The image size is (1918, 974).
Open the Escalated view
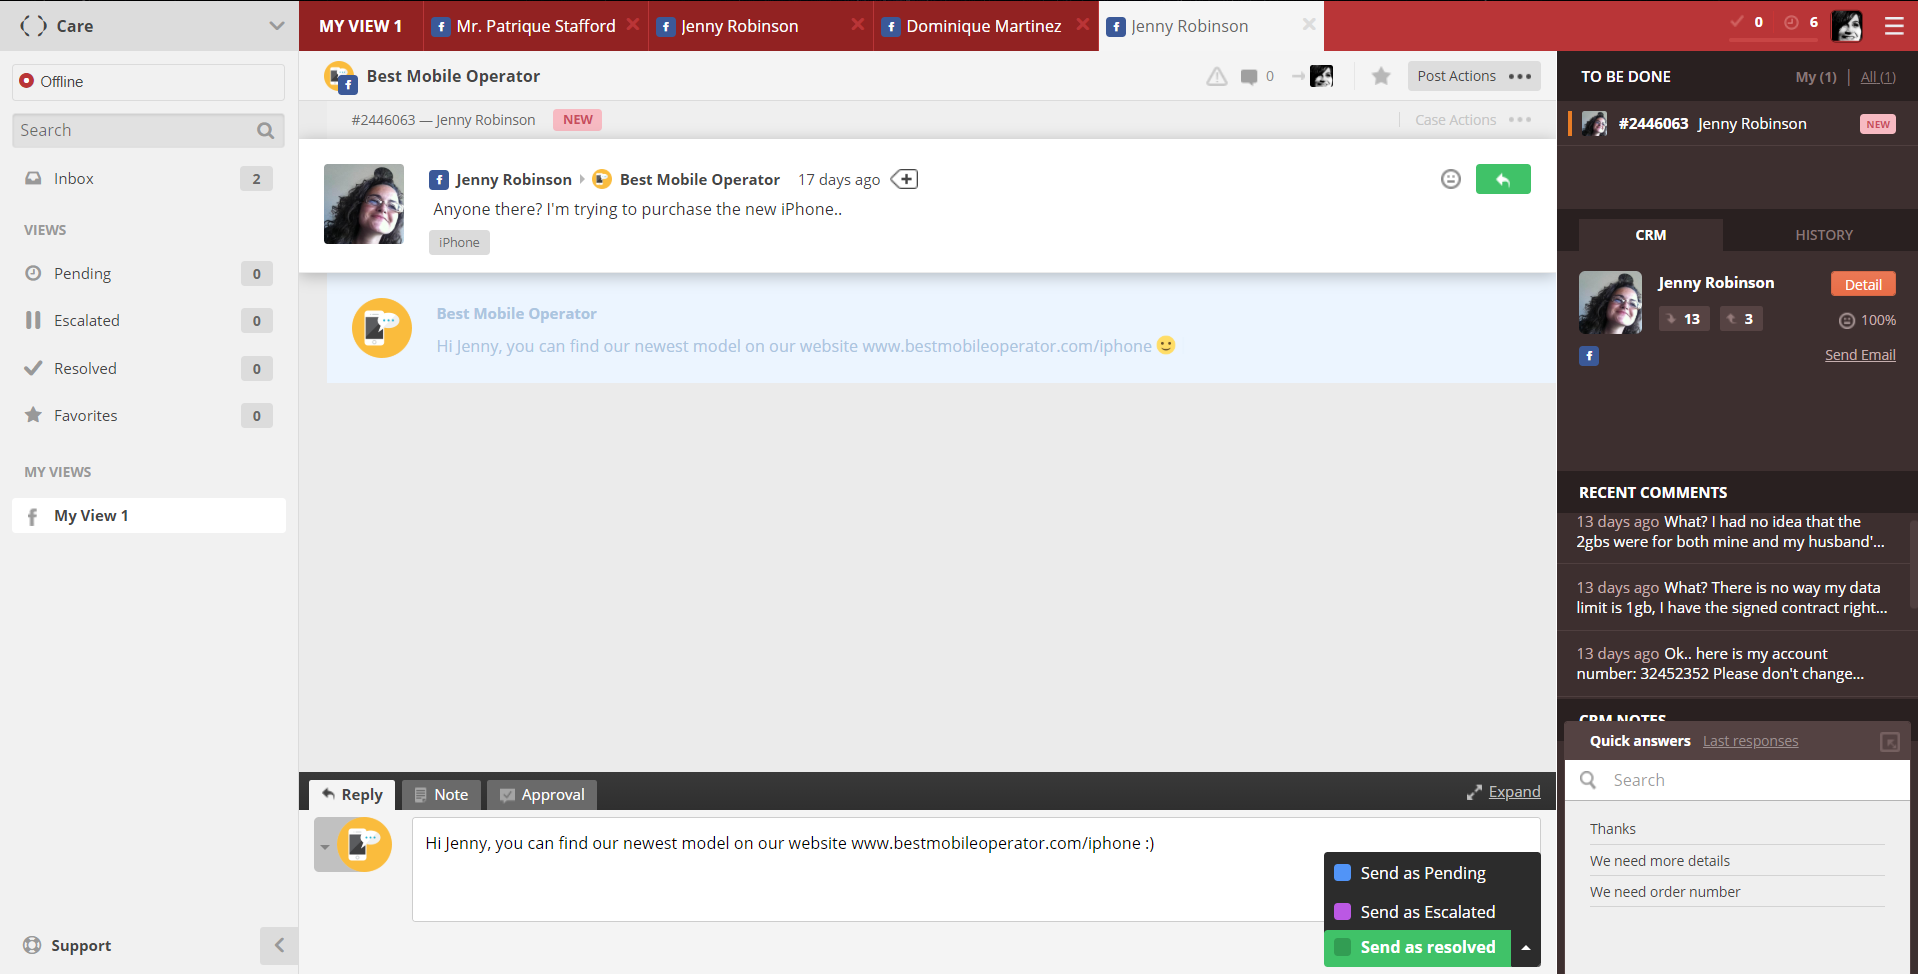pos(148,321)
